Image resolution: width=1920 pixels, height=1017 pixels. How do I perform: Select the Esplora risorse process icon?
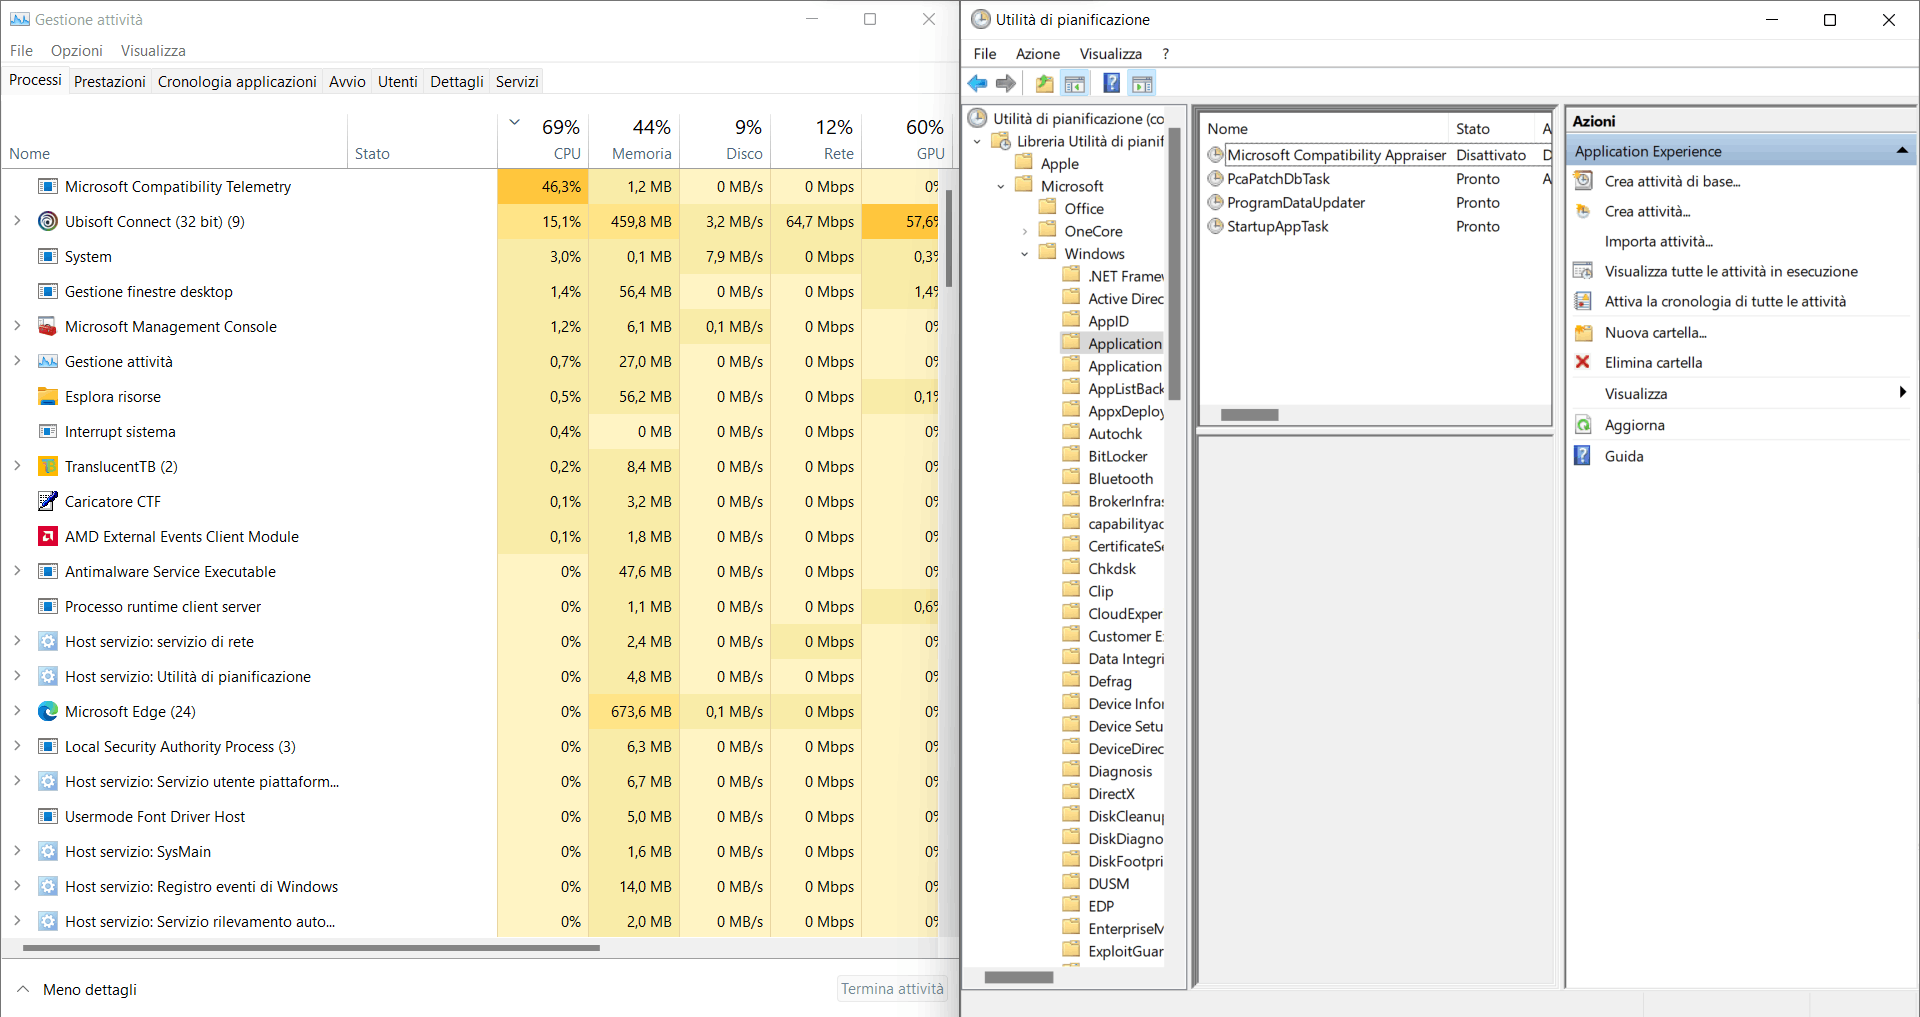(x=47, y=396)
